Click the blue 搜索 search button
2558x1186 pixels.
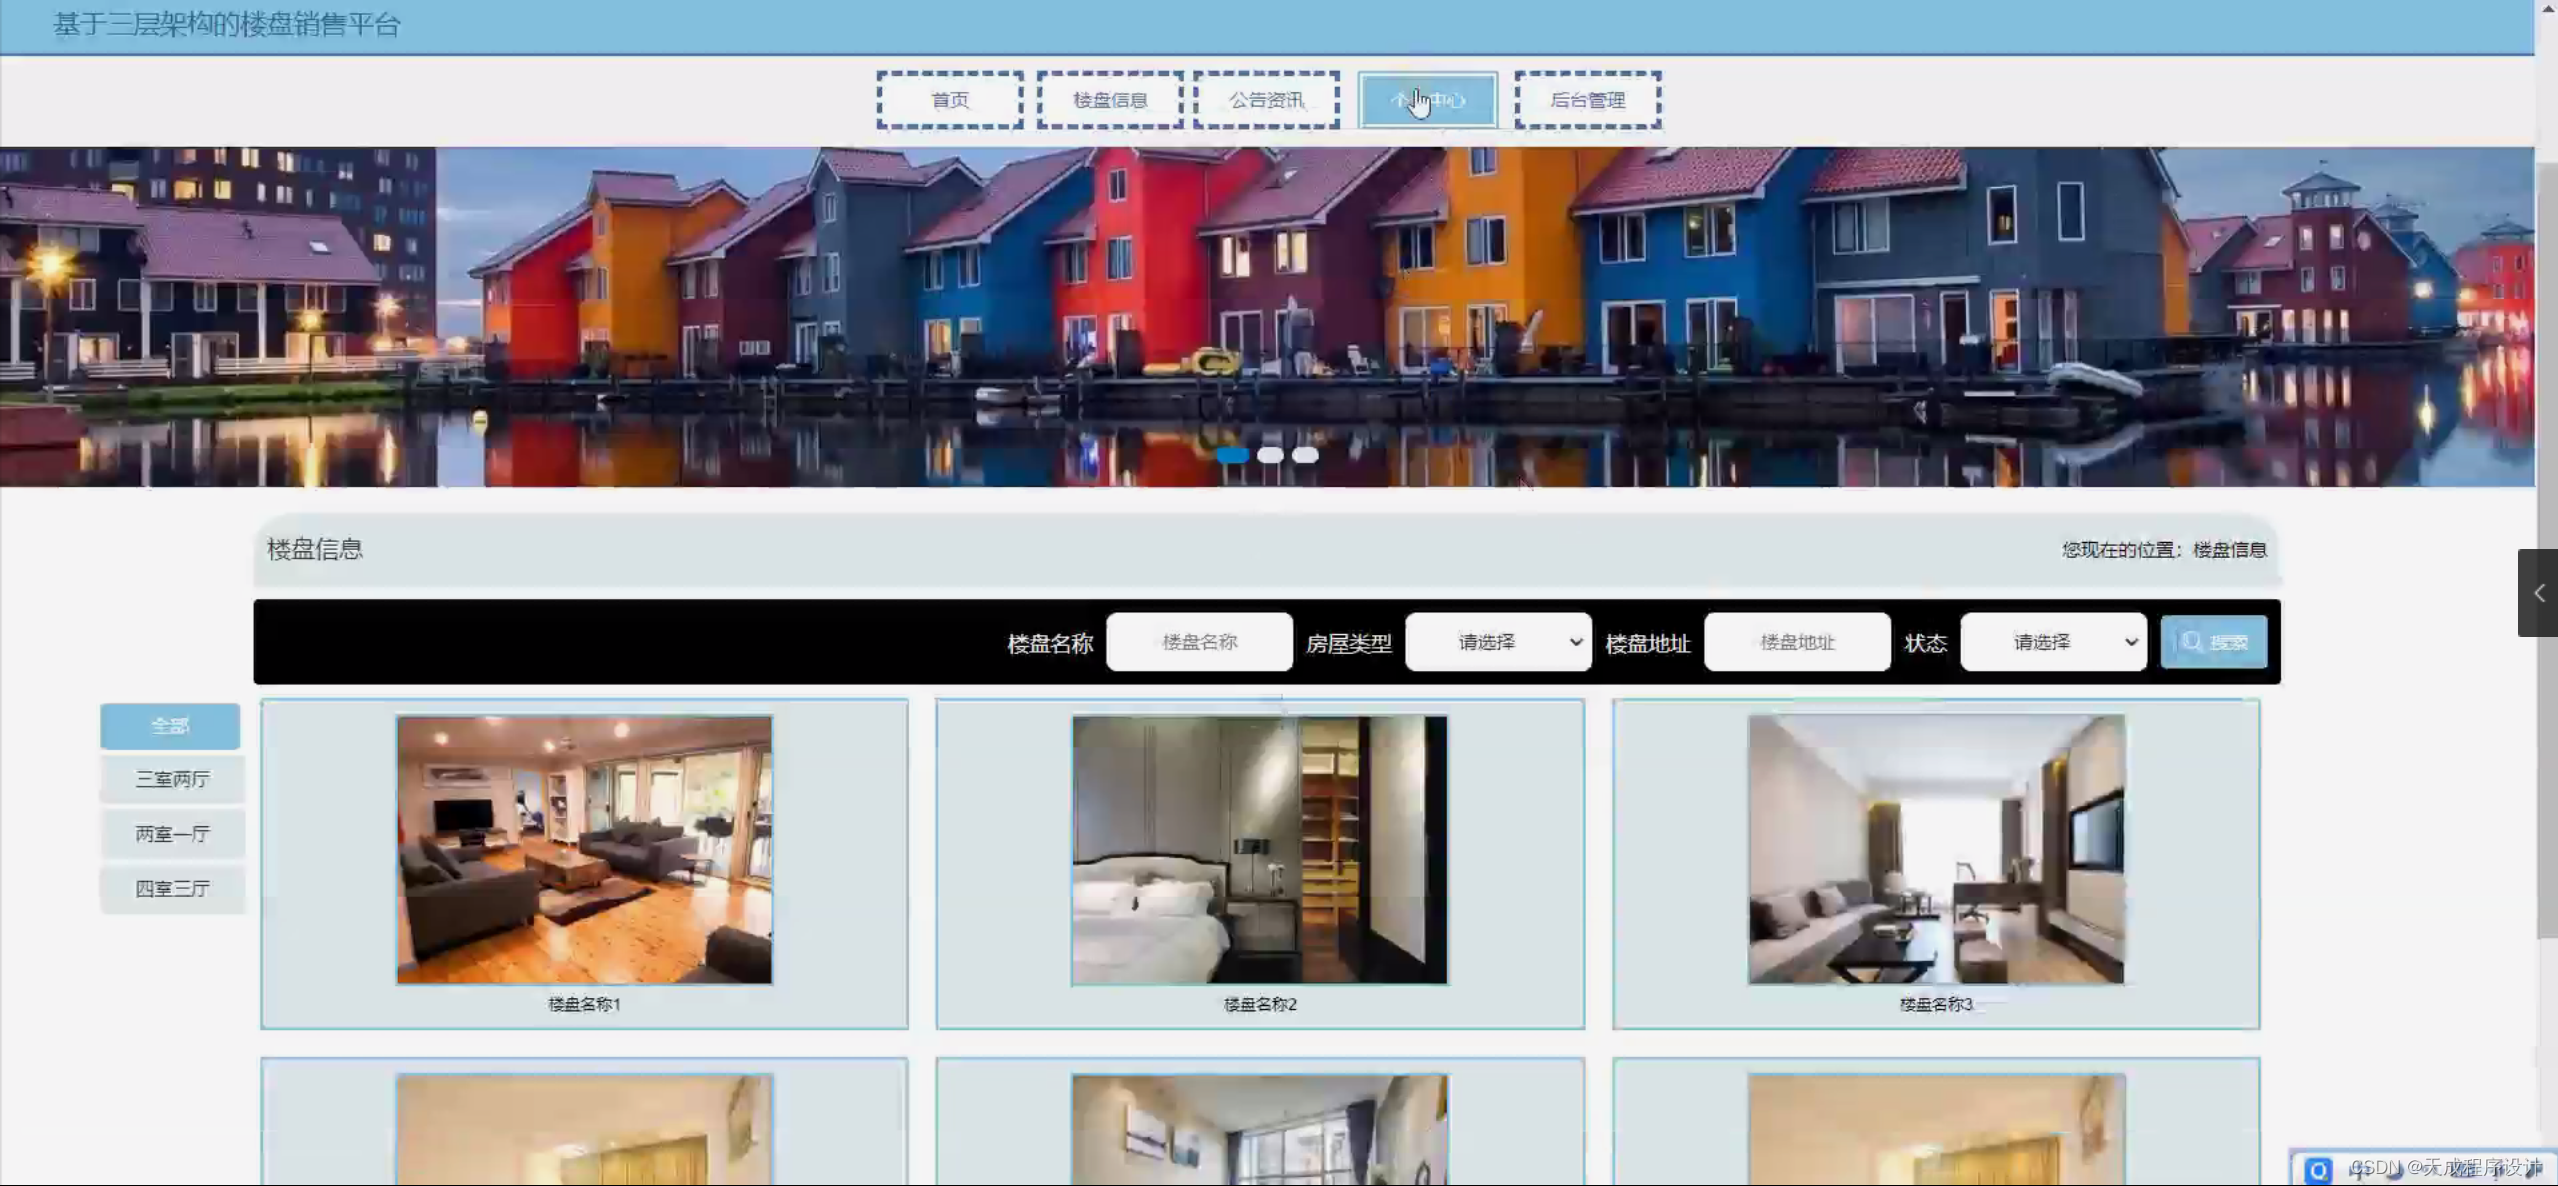pyautogui.click(x=2212, y=642)
